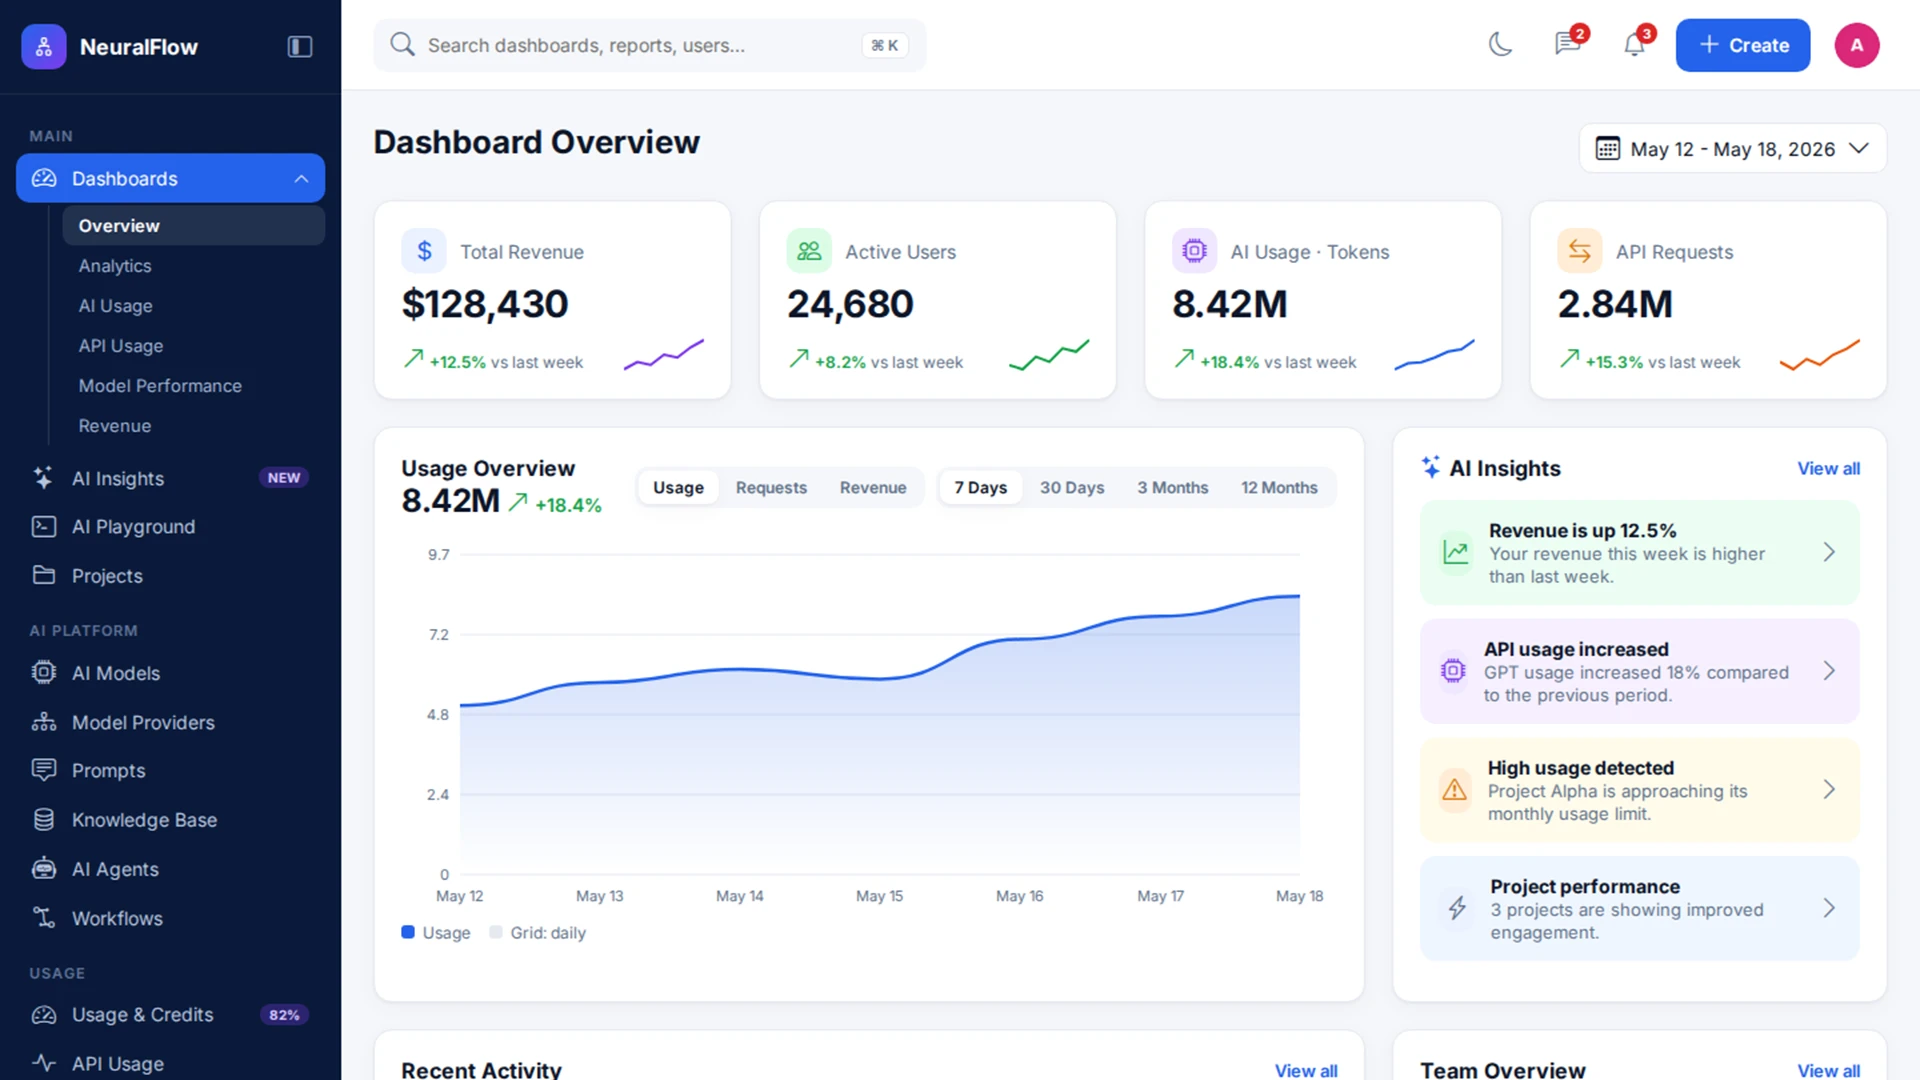Viewport: 1920px width, 1080px height.
Task: Open the date range dropdown
Action: click(1733, 148)
